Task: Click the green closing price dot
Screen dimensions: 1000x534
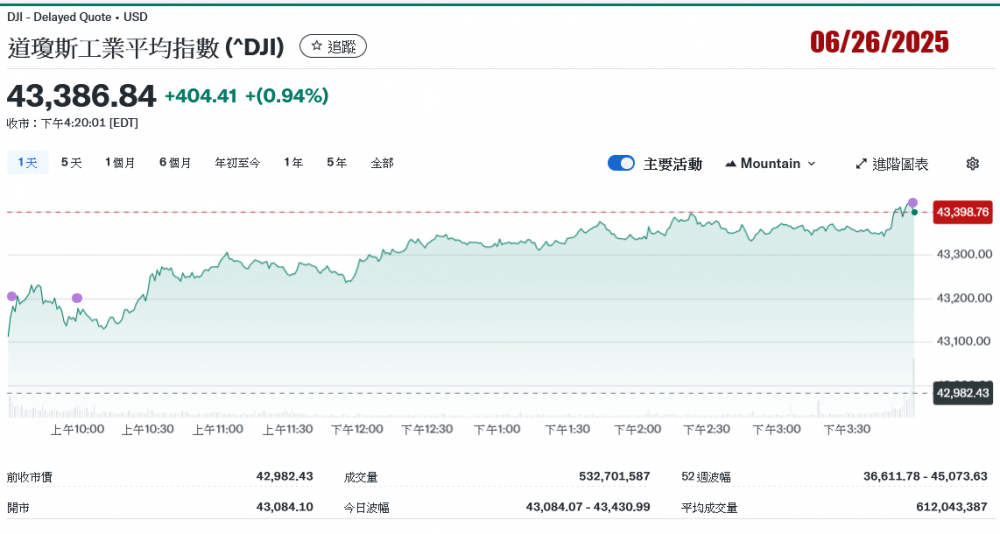Action: point(914,212)
